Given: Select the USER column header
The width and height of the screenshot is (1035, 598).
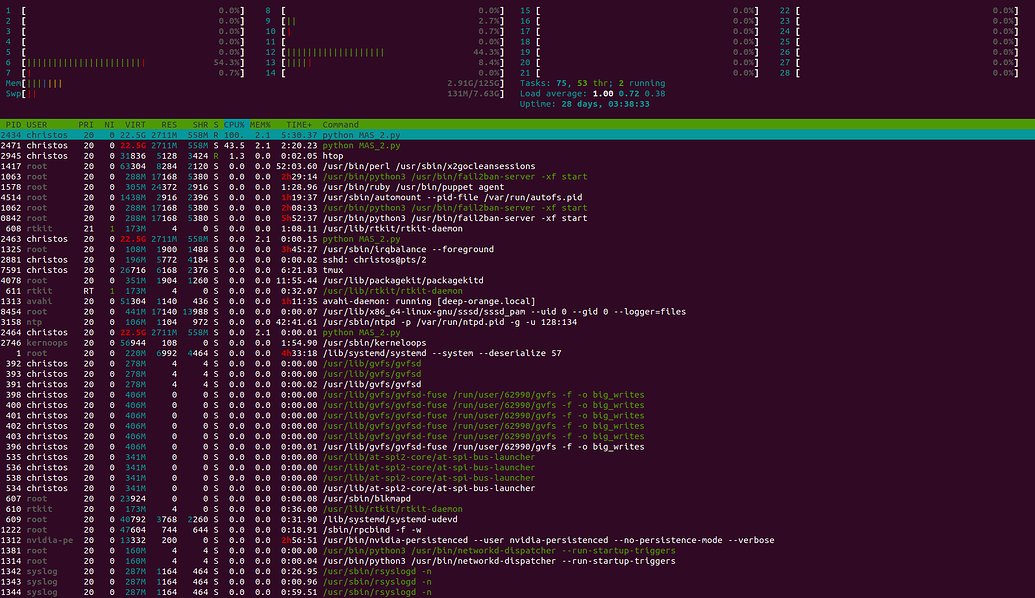Looking at the screenshot, I should click(37, 125).
